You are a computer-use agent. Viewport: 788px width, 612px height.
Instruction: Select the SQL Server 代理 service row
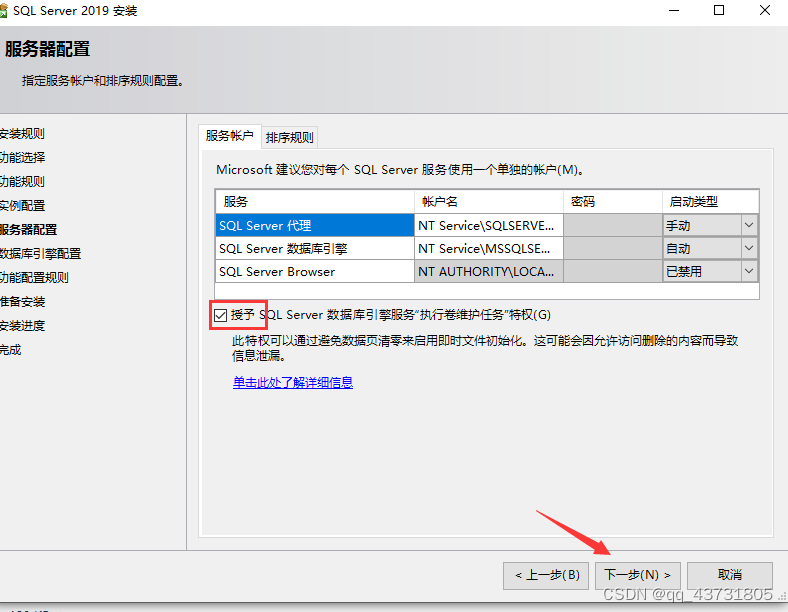point(315,226)
